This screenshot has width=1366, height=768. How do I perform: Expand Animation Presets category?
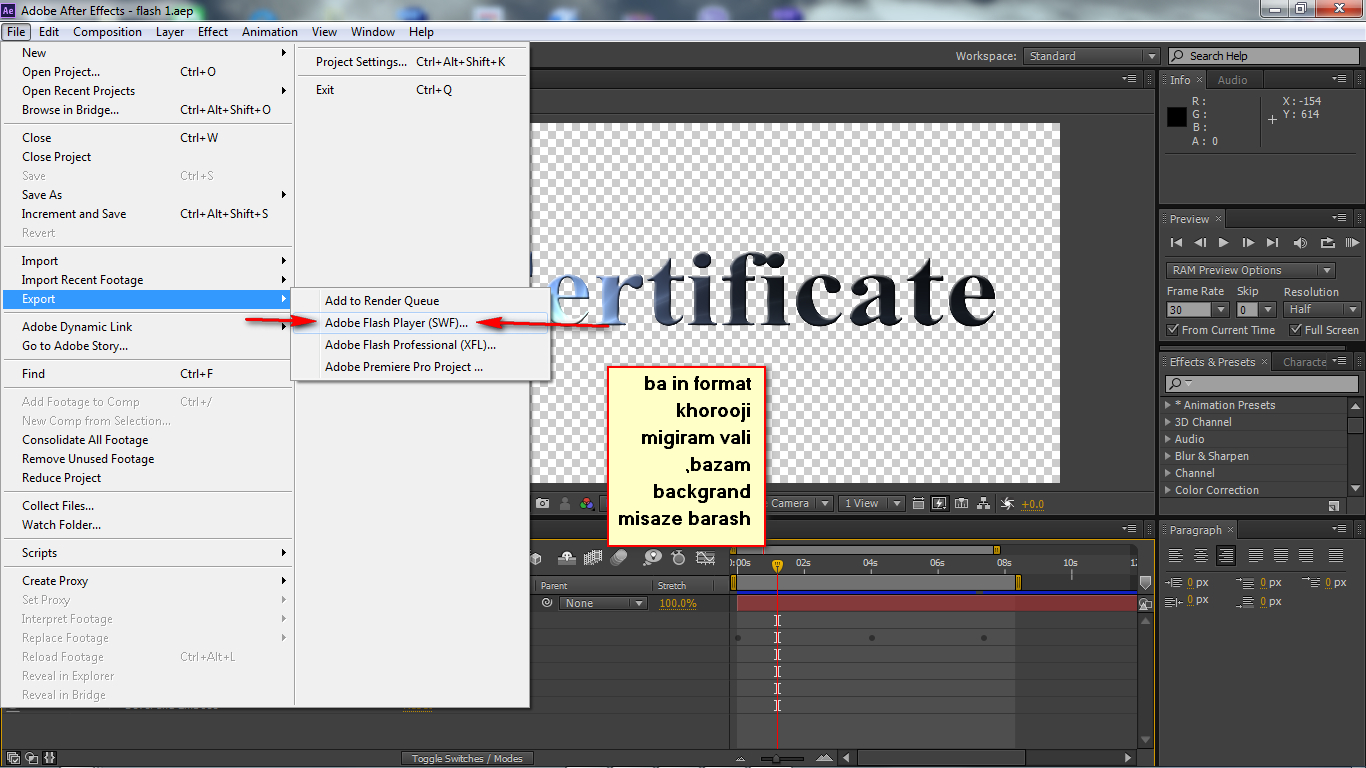[1167, 405]
